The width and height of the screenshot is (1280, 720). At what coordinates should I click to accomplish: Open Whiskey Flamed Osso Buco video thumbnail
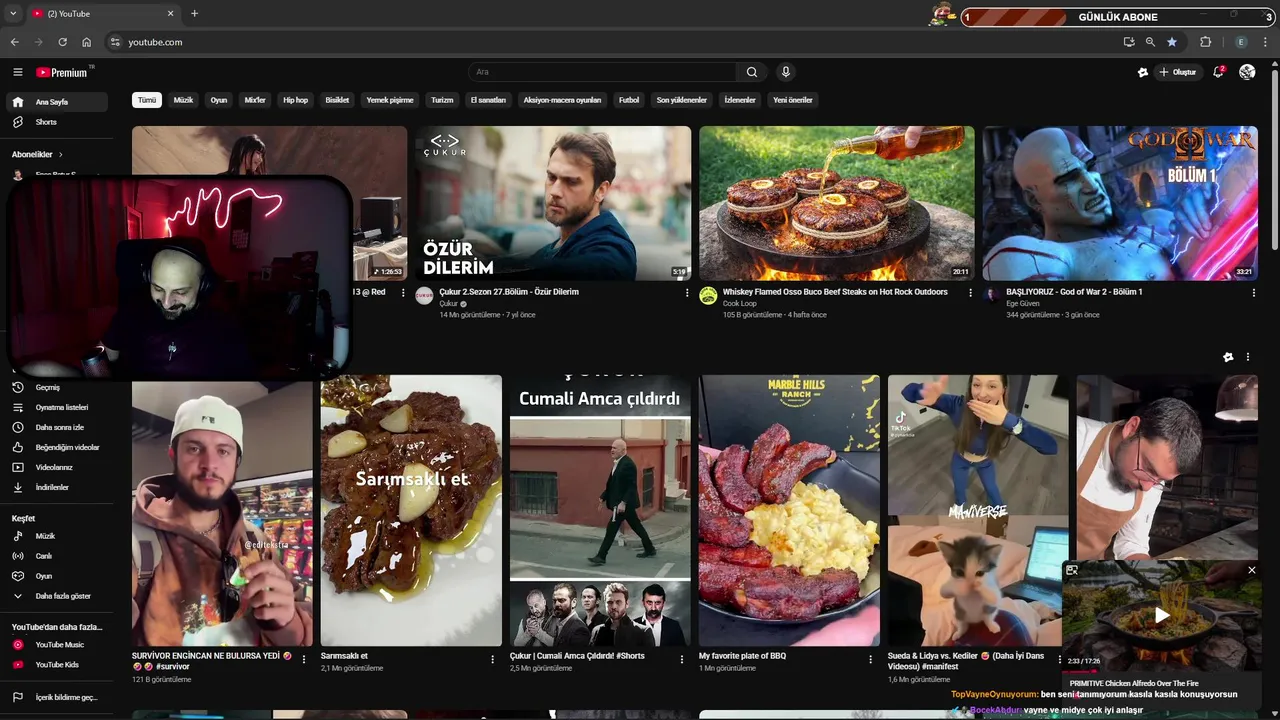[836, 203]
